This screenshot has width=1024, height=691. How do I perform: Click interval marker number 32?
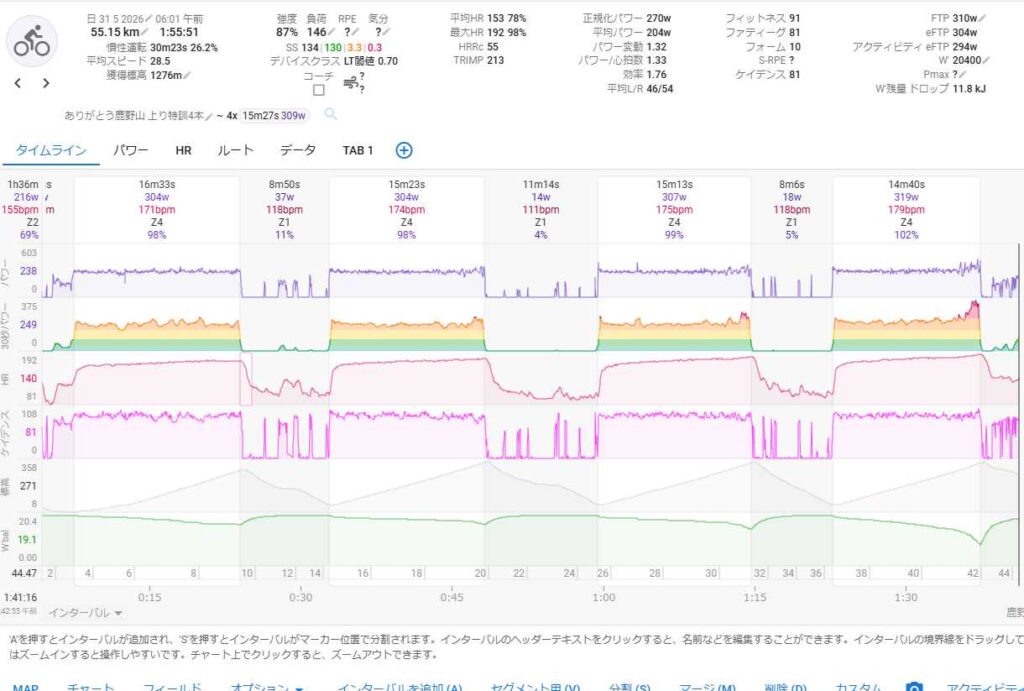tap(760, 573)
